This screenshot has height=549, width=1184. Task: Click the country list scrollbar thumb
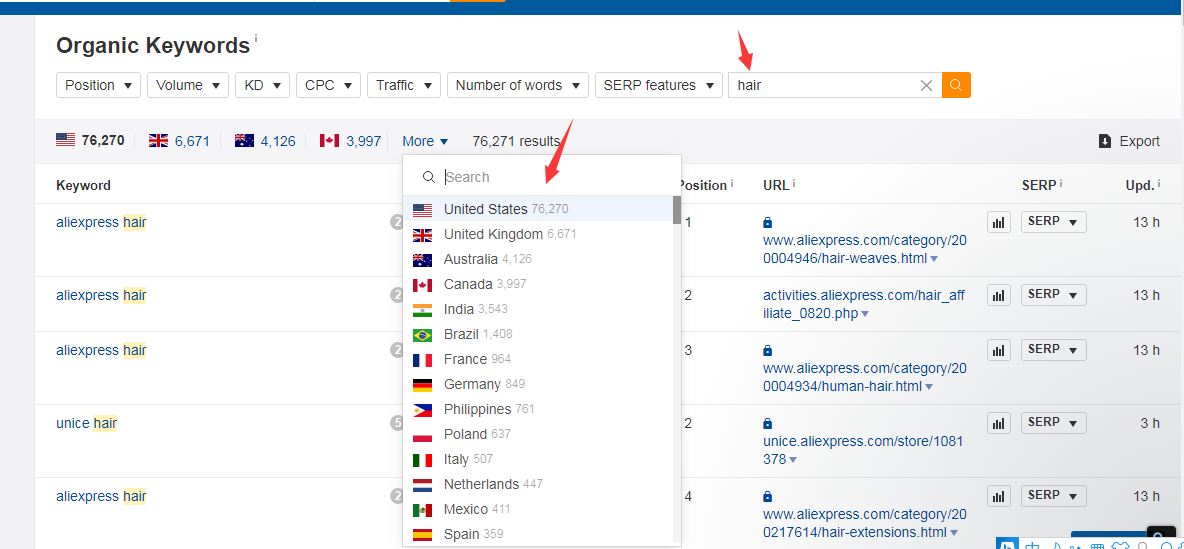tap(677, 209)
